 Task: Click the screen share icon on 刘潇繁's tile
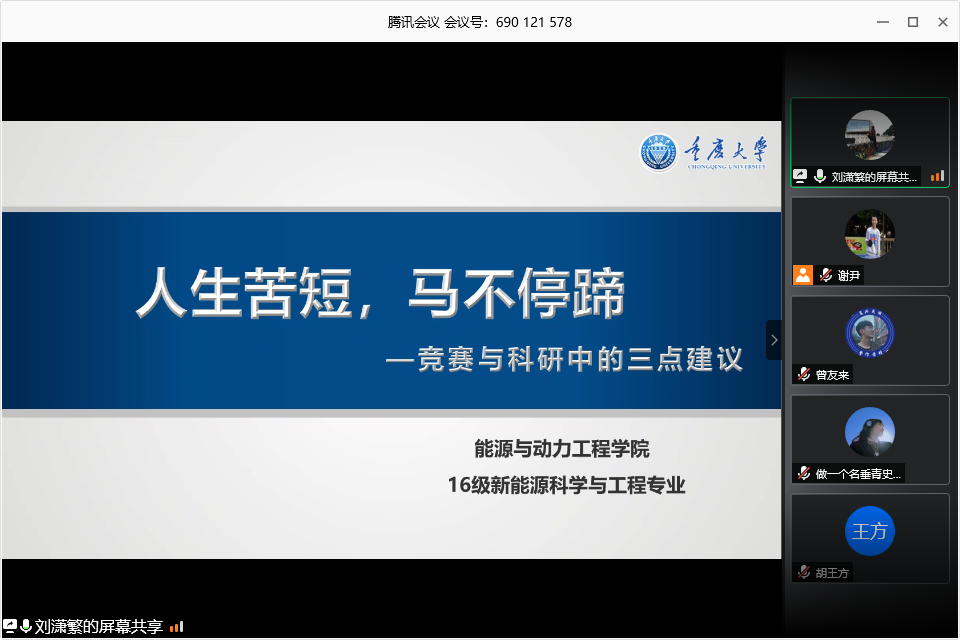coord(800,176)
